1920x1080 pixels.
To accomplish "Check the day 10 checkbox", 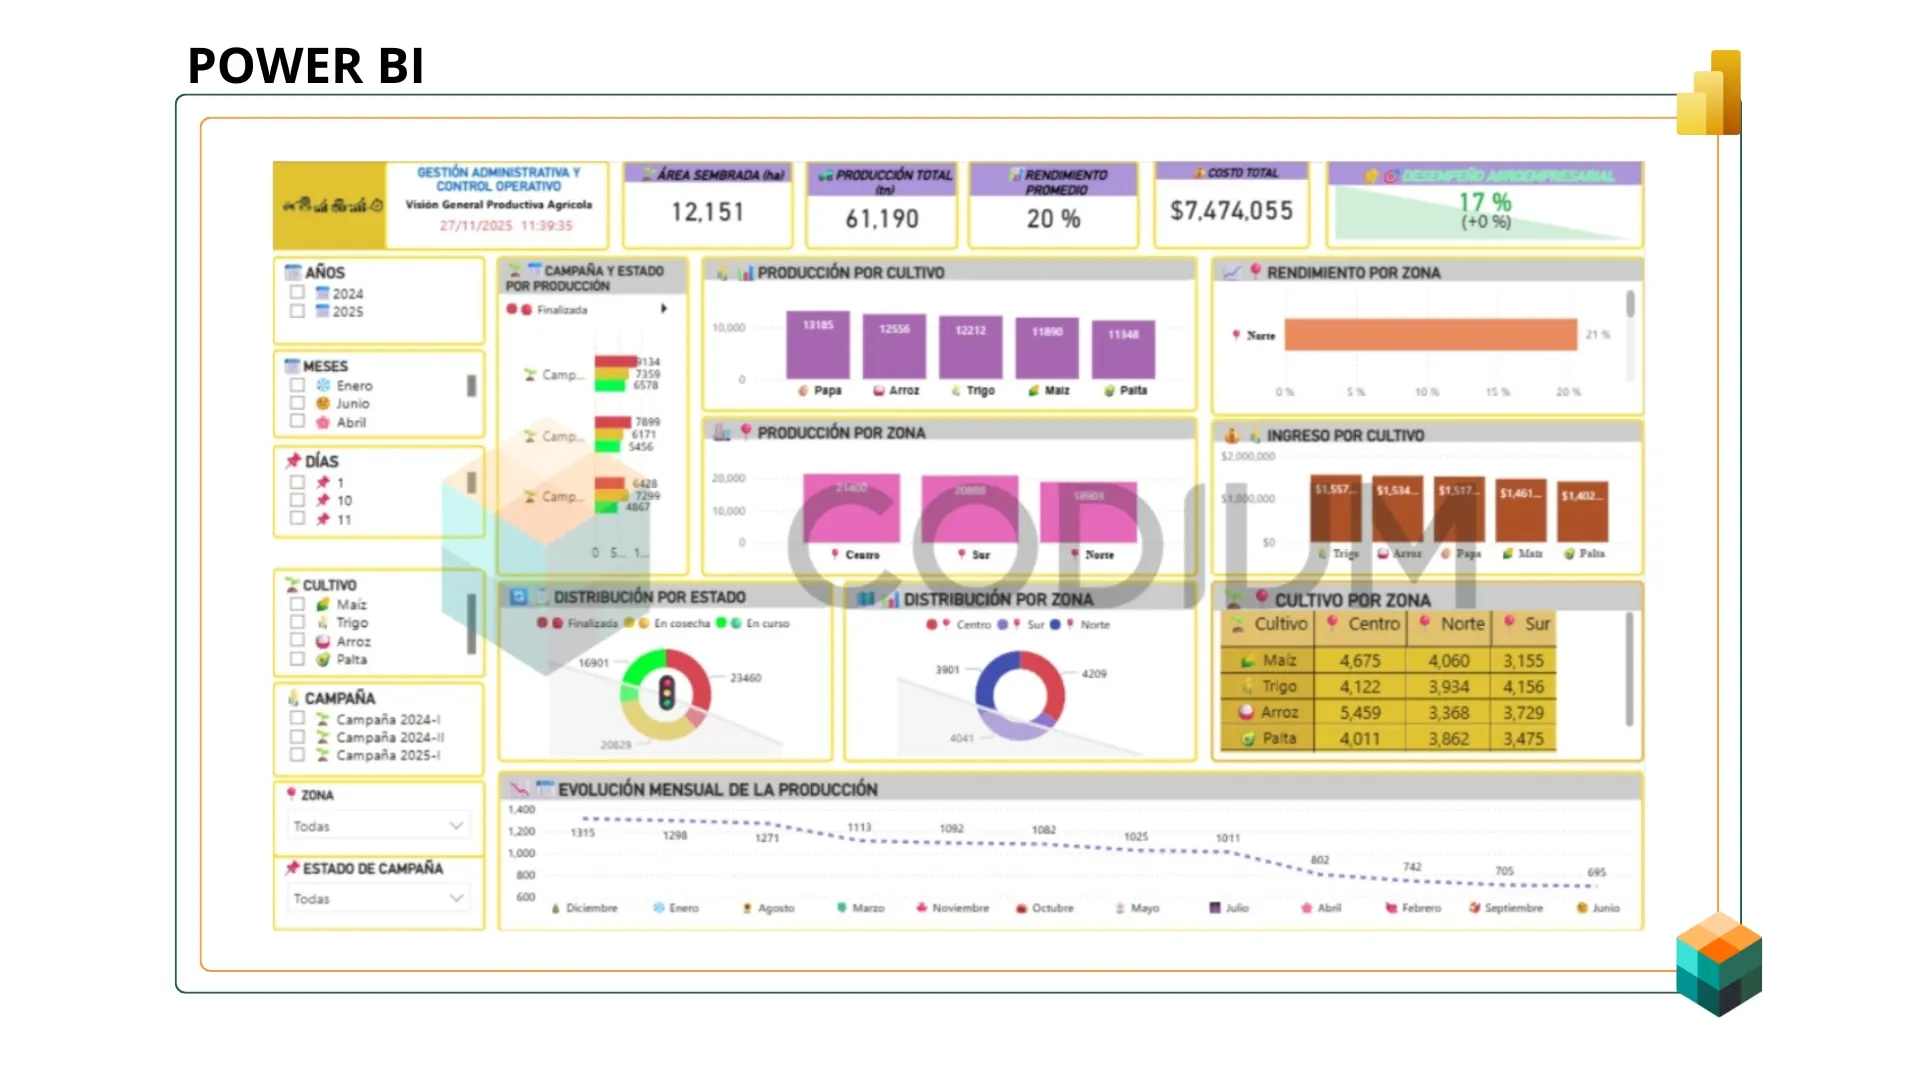I will (297, 499).
